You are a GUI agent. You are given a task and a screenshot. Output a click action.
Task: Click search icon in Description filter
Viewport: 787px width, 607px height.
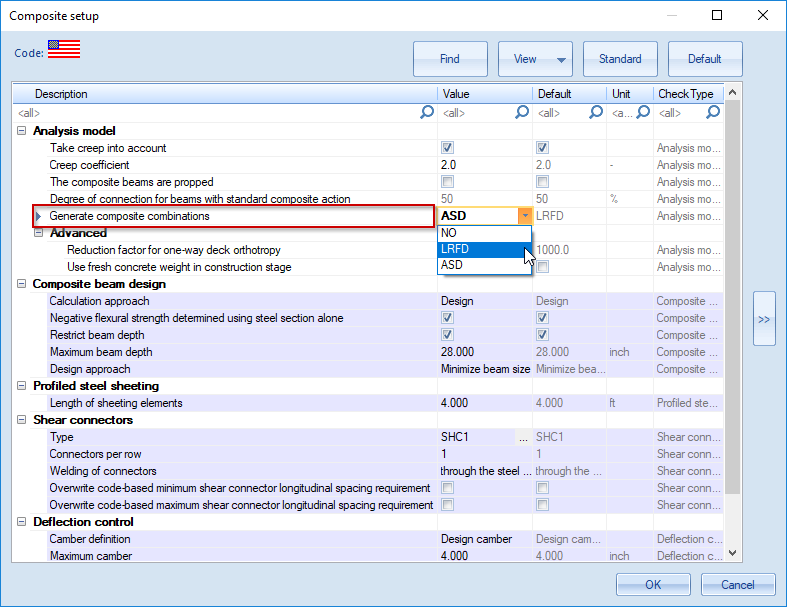pyautogui.click(x=427, y=113)
